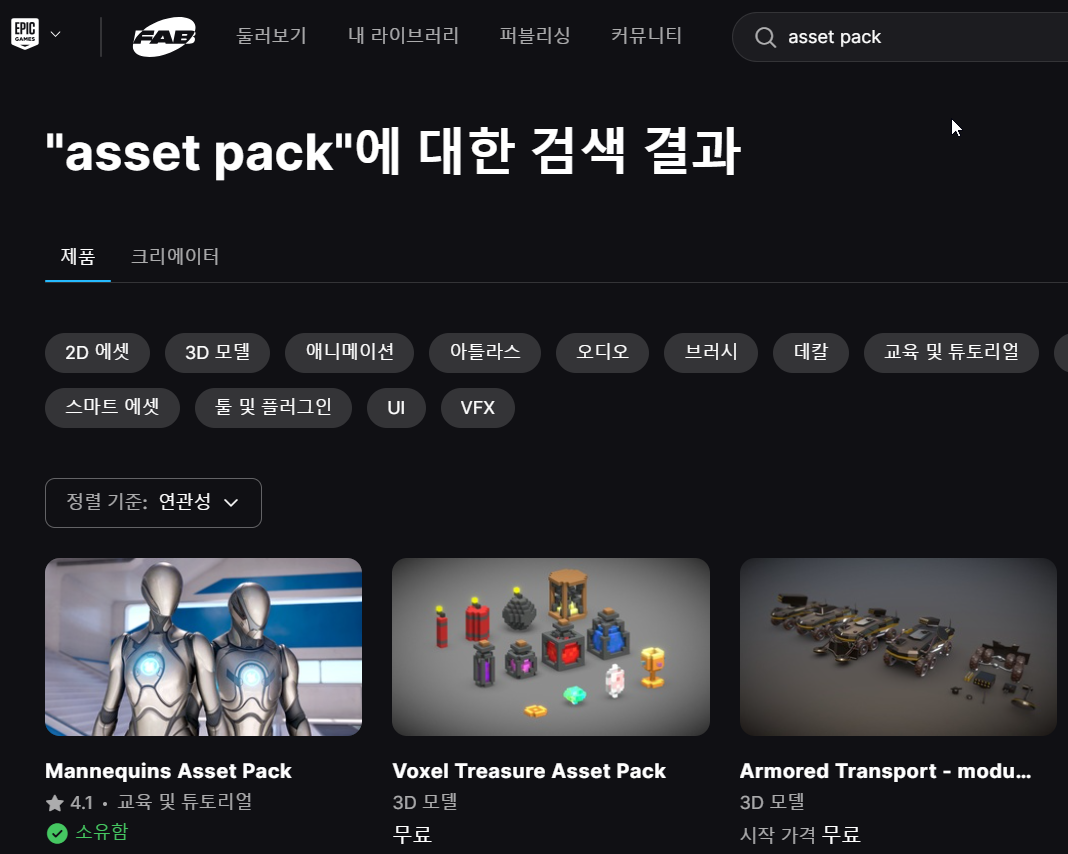This screenshot has height=854, width=1068.
Task: Click the asset pack search field
Action: tap(900, 37)
